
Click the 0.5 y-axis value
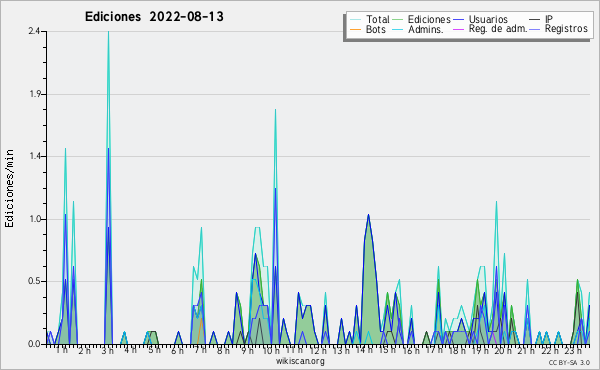tap(34, 282)
